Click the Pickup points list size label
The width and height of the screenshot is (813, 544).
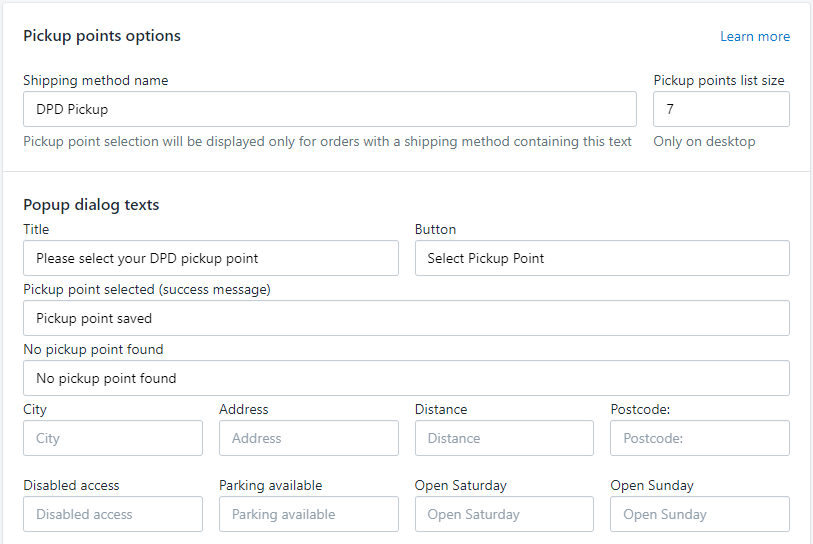[x=719, y=80]
